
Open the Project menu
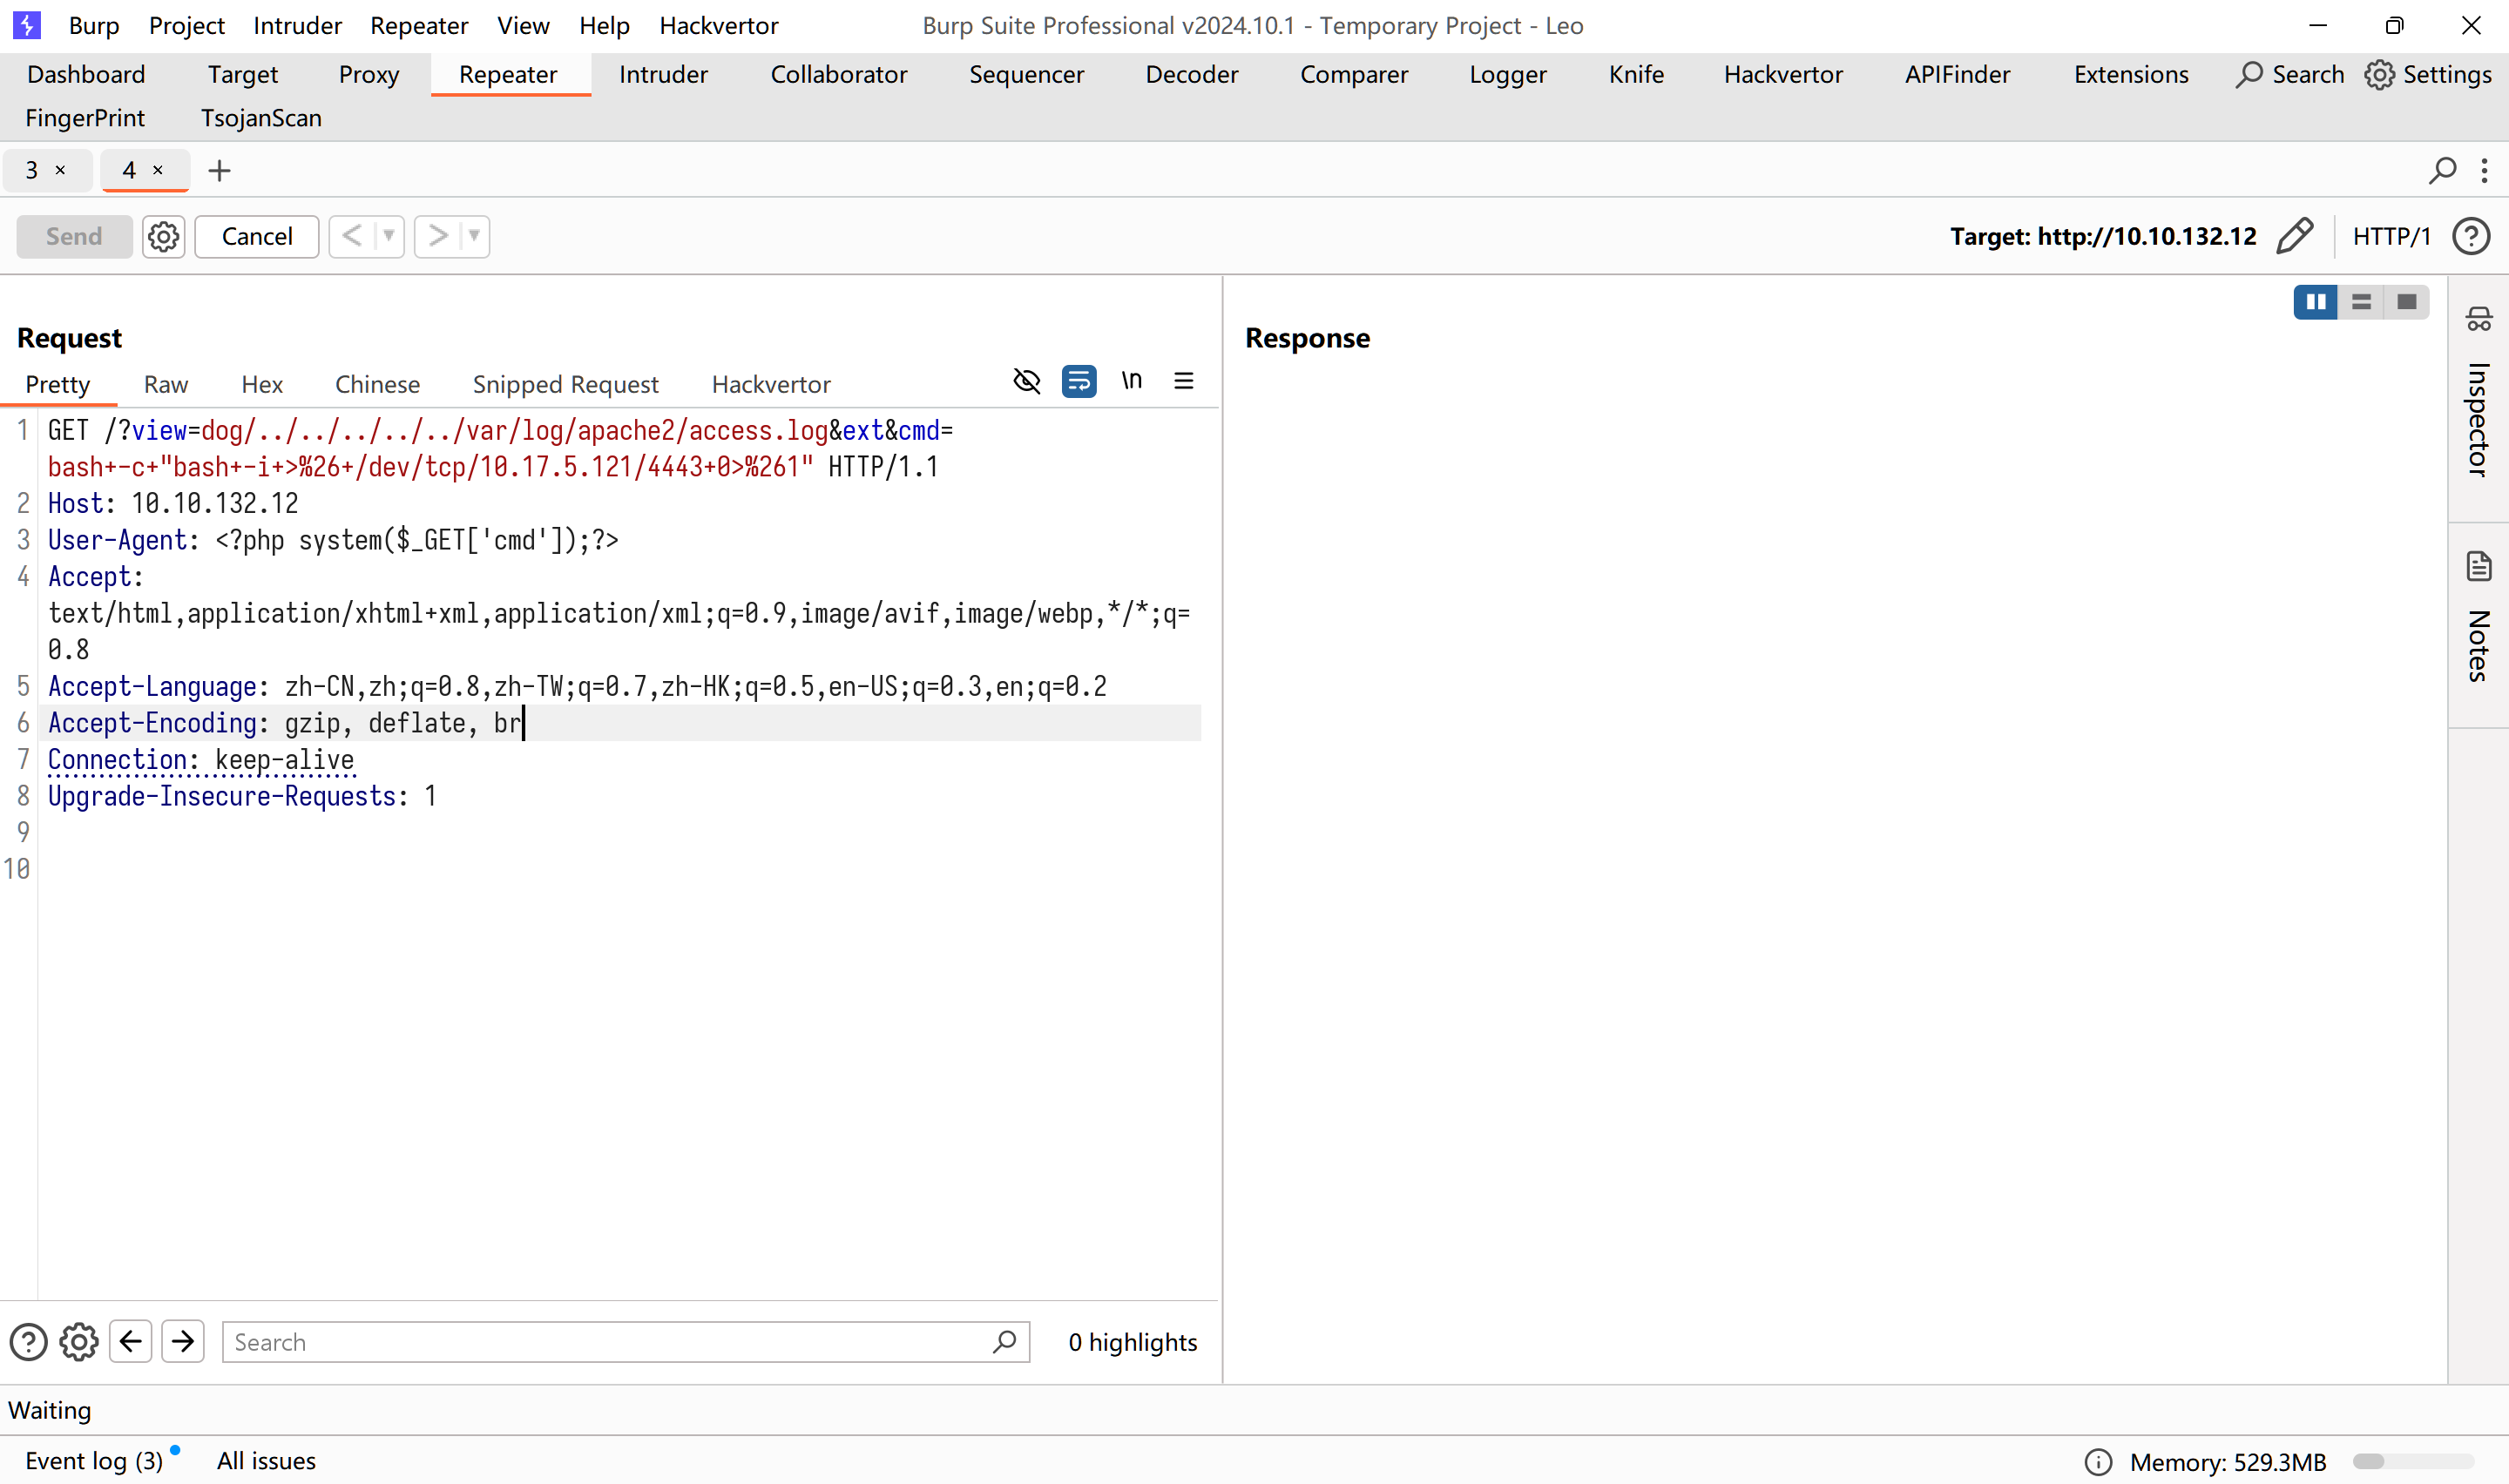click(x=186, y=25)
